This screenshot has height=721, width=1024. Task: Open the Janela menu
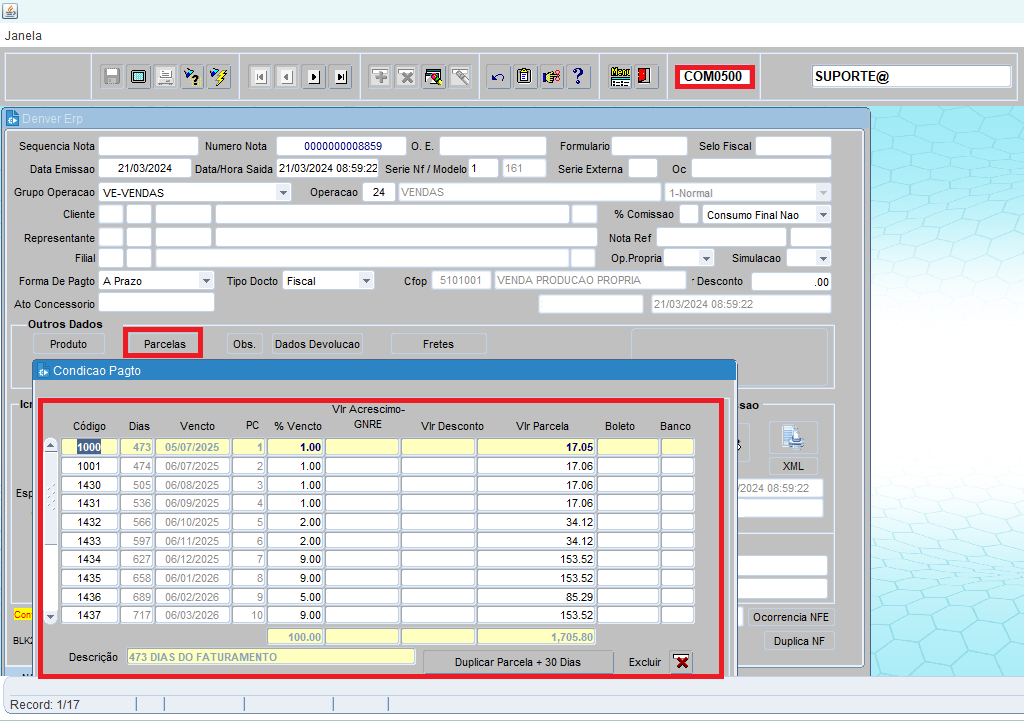tap(23, 35)
